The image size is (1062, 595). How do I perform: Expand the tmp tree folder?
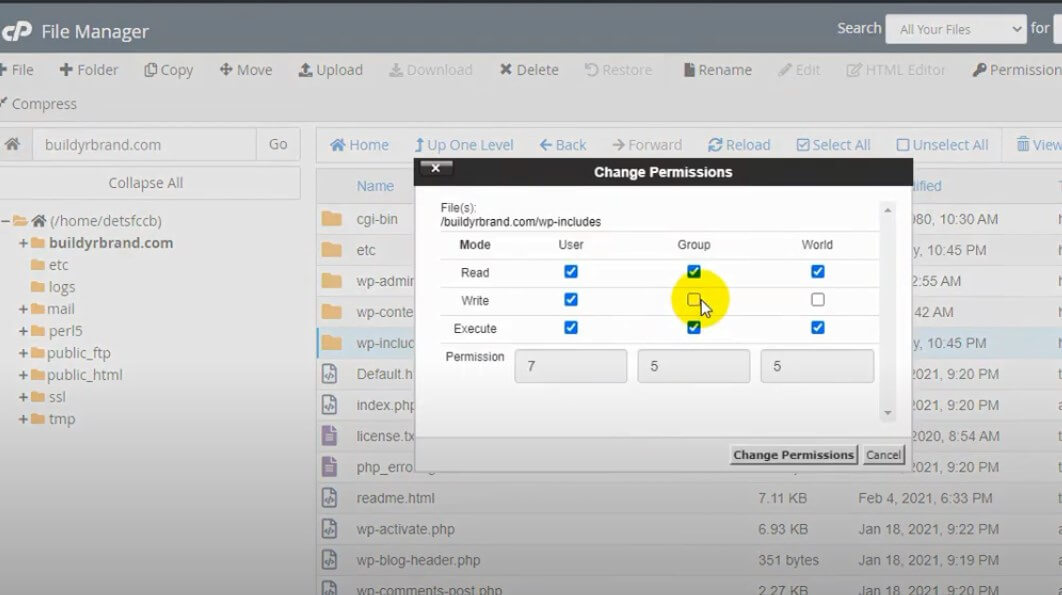23,419
